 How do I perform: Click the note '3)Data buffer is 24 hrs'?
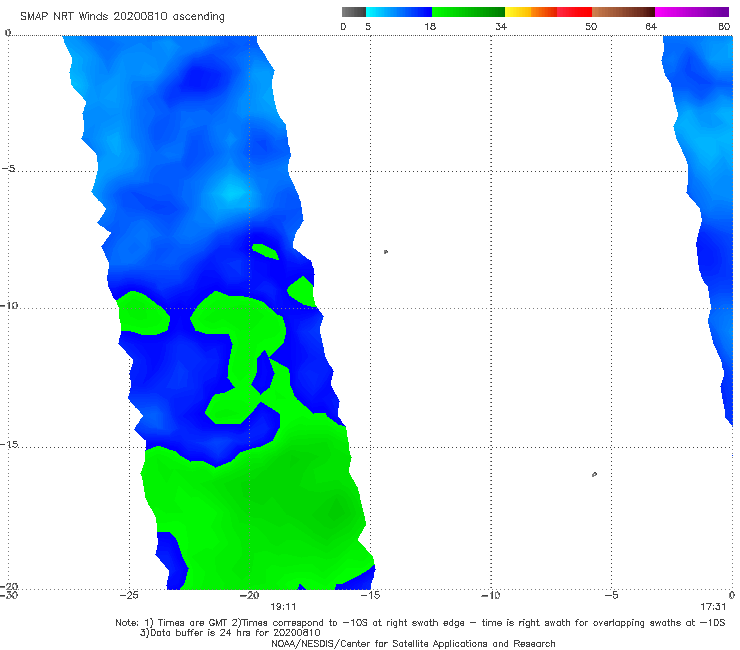point(230,633)
